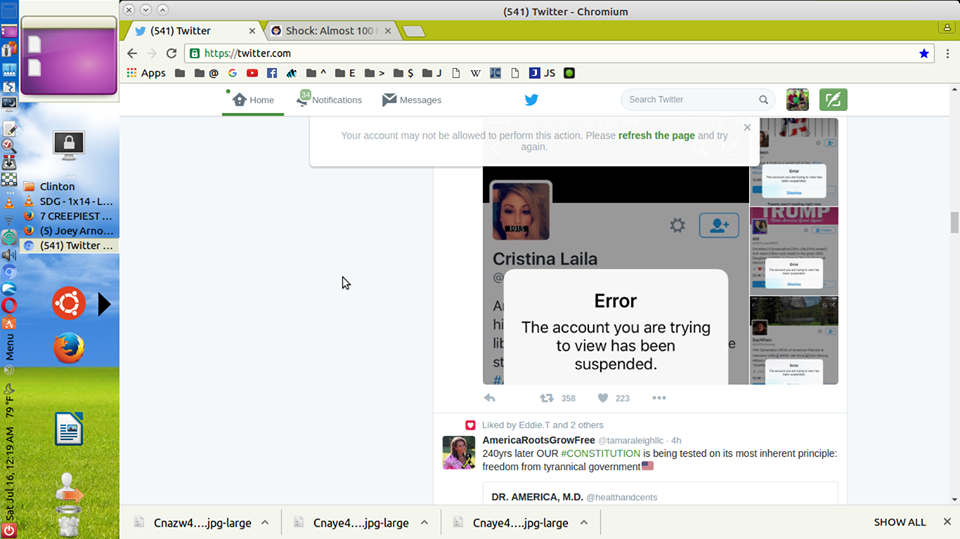Select the SDG - 1x14 VLC entry
960x539 pixels.
pyautogui.click(x=69, y=201)
